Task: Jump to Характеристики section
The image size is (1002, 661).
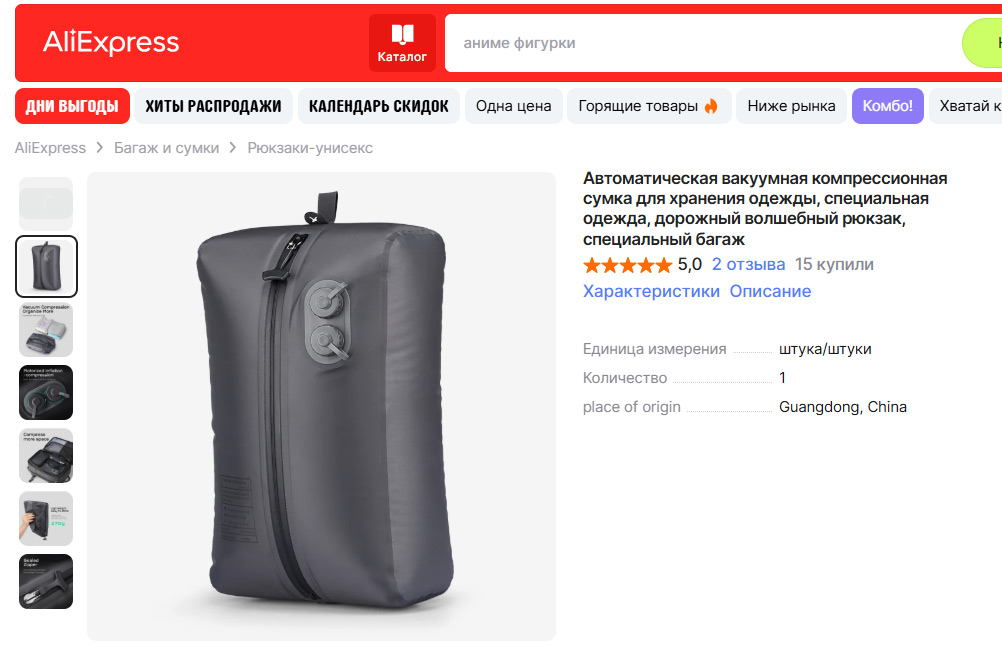Action: click(x=651, y=292)
